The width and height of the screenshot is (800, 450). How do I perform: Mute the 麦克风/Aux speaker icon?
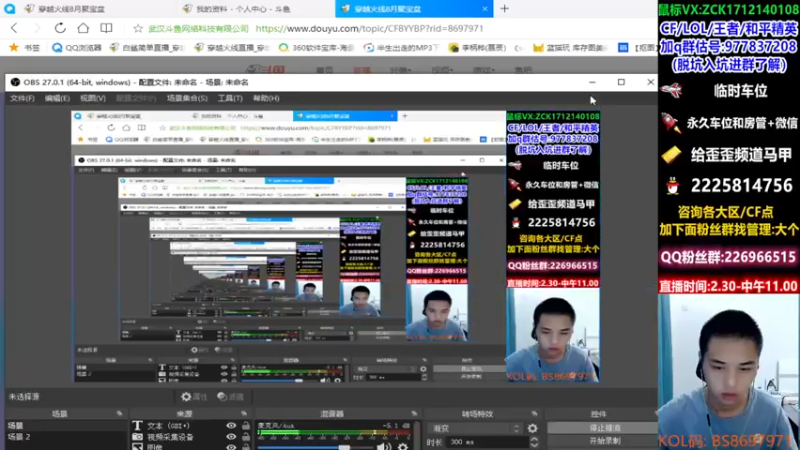[382, 447]
